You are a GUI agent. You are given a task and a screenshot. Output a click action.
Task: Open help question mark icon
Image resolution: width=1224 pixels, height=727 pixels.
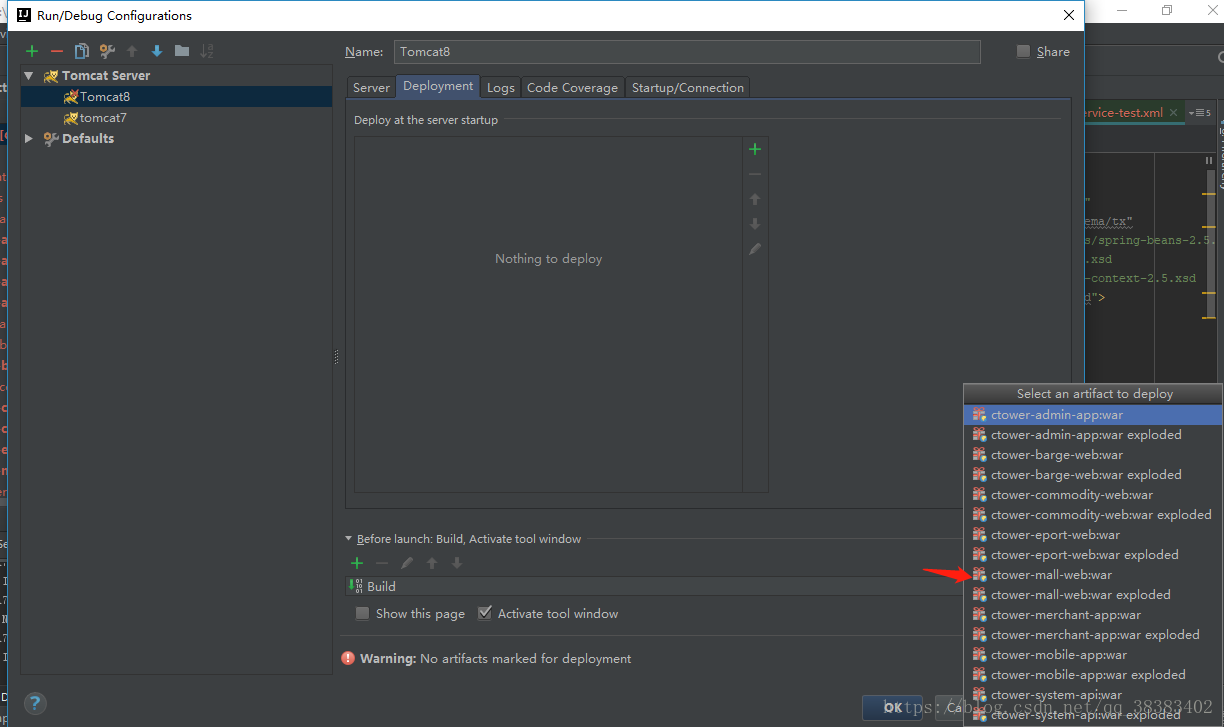click(35, 703)
